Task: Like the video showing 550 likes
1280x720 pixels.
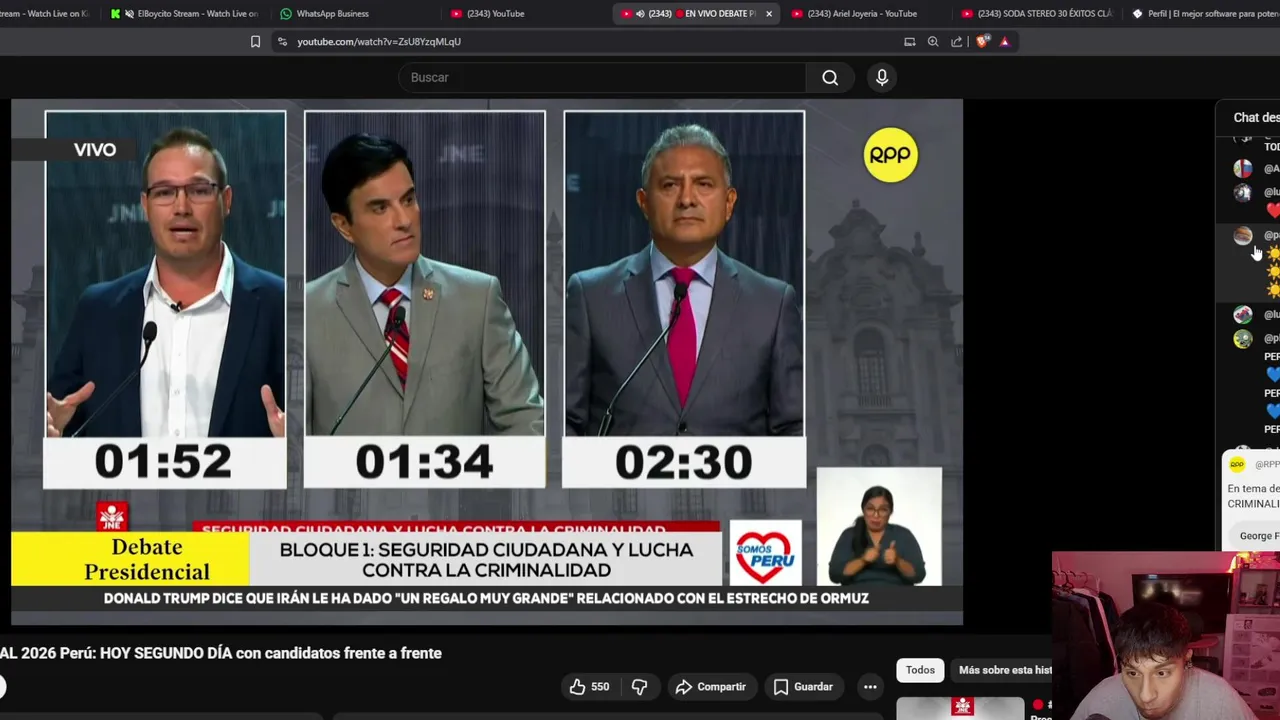Action: (588, 687)
